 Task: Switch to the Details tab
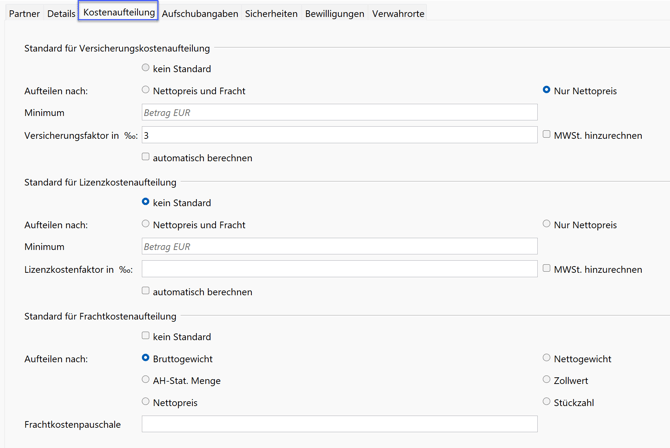[61, 14]
